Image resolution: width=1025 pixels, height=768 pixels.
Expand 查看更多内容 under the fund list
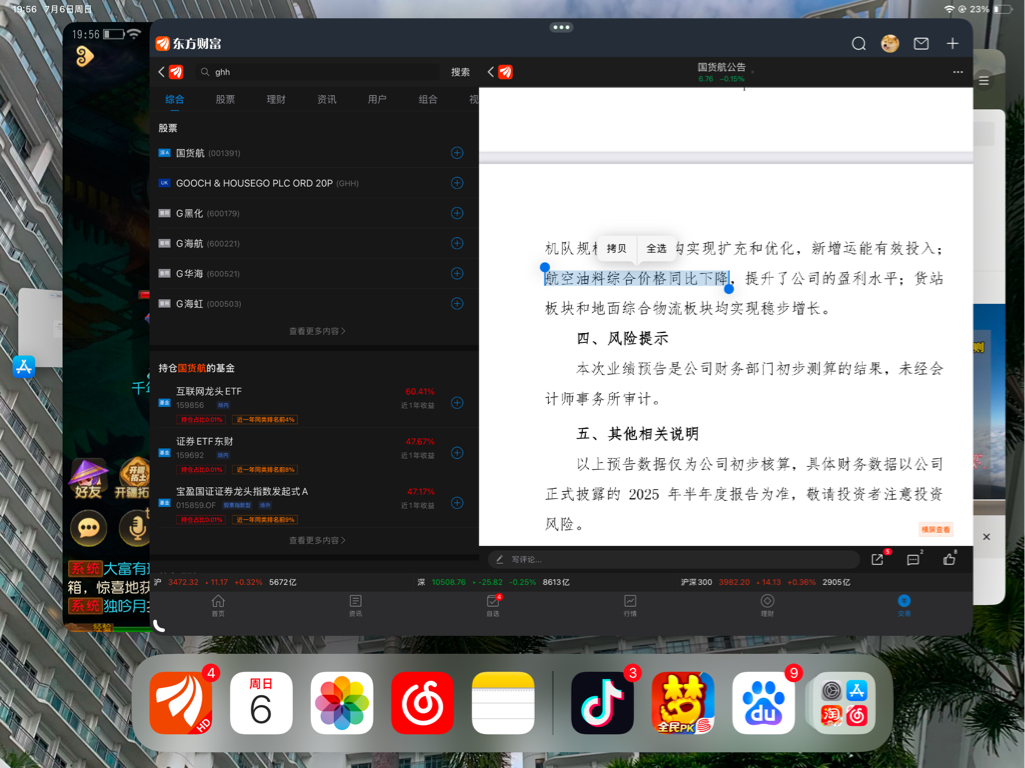click(317, 541)
